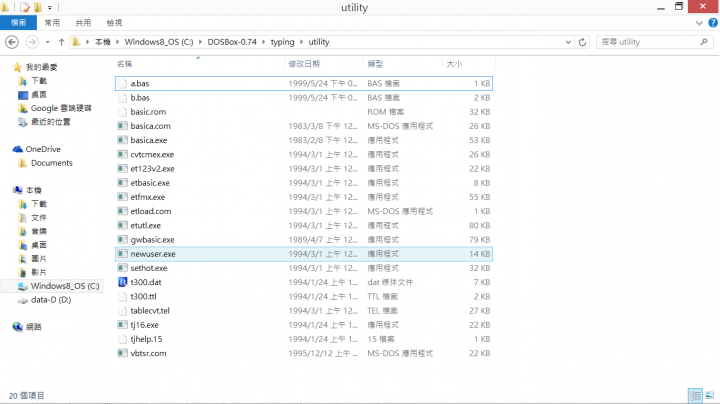The height and width of the screenshot is (404, 720).
Task: Select data-D (D:) drive in sidebar
Action: [51, 300]
